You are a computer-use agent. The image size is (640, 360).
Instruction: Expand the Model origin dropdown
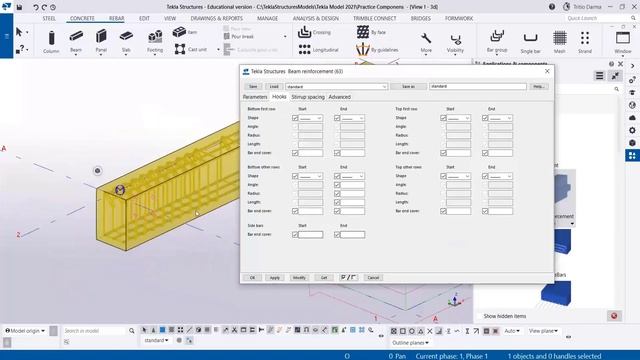pyautogui.click(x=25, y=331)
